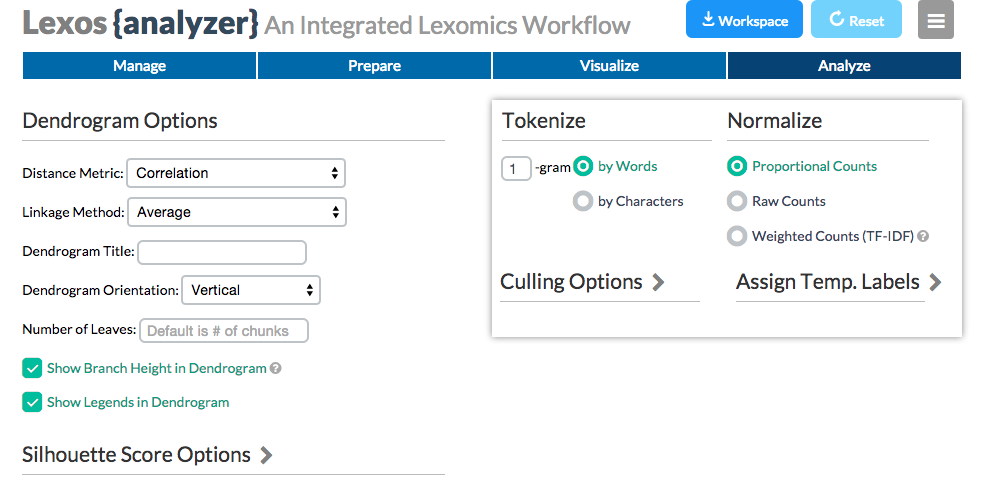Toggle Show Branch Height in Dendrogram checkbox

pos(32,368)
